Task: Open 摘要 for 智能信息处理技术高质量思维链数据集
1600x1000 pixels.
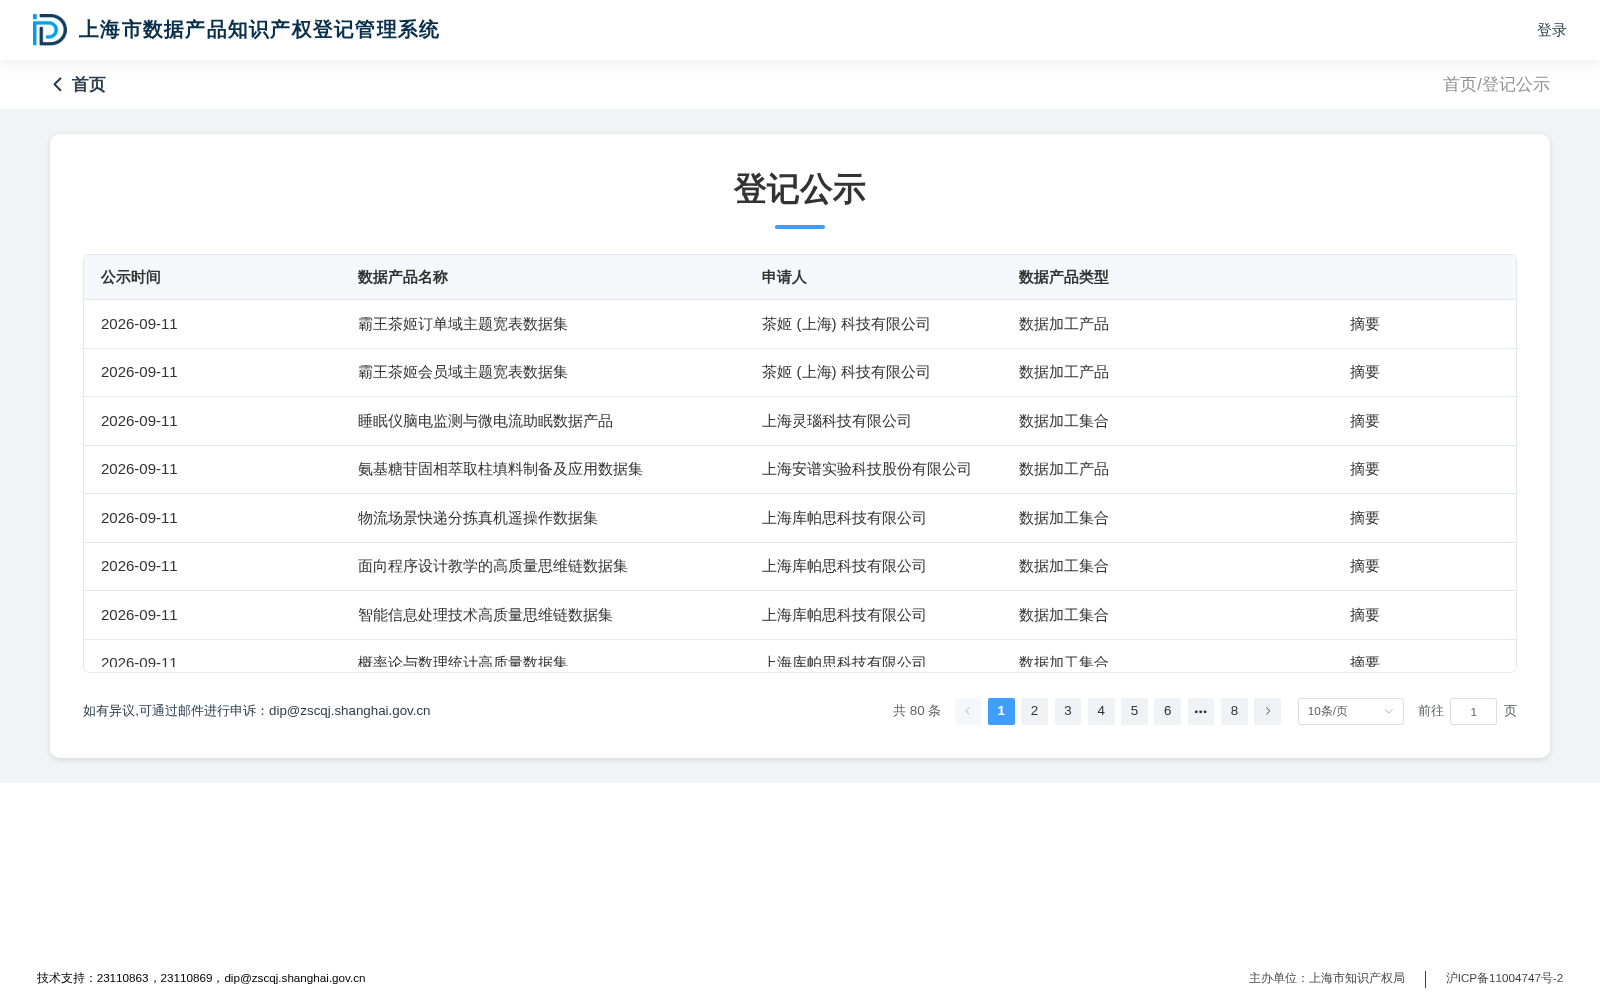Action: pos(1364,615)
